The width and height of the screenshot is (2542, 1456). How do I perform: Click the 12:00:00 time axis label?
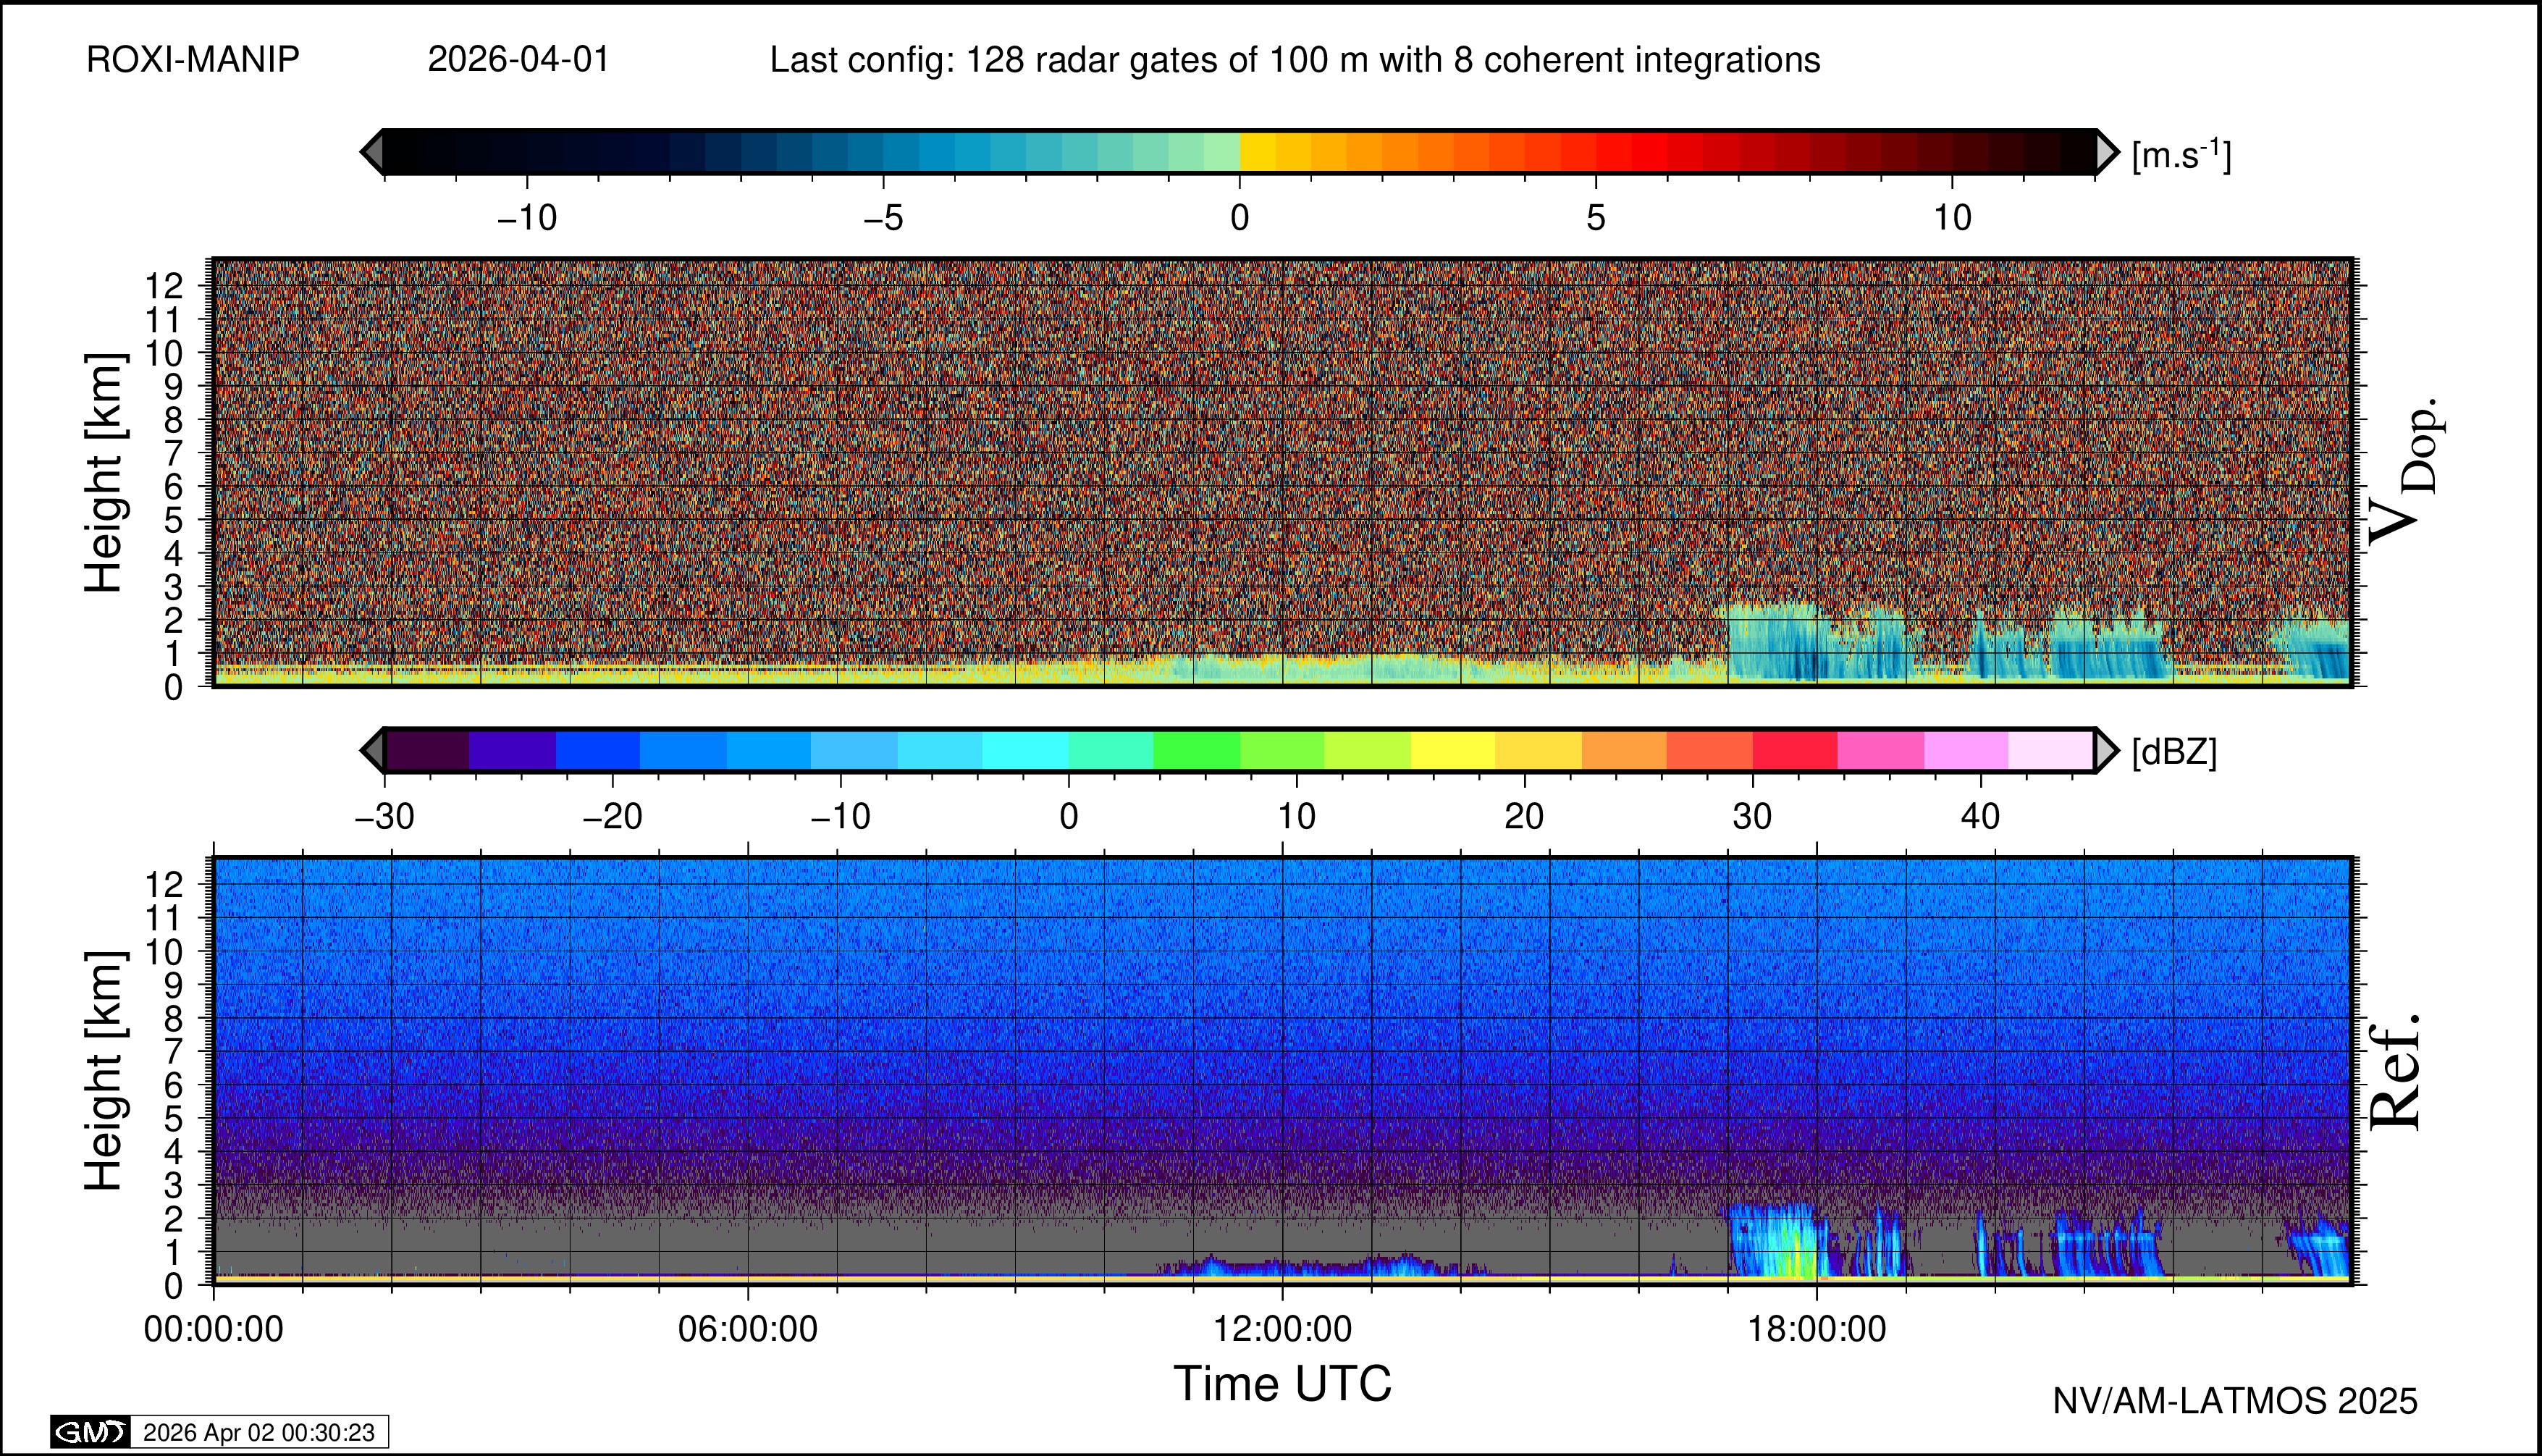tap(1282, 1329)
